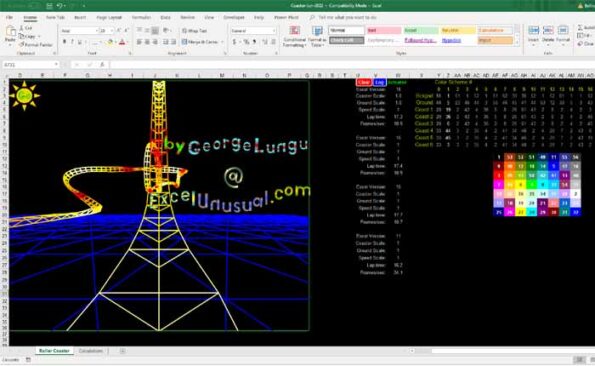This screenshot has height=366, width=595.
Task: Decrease decimal places
Action: pyautogui.click(x=273, y=42)
